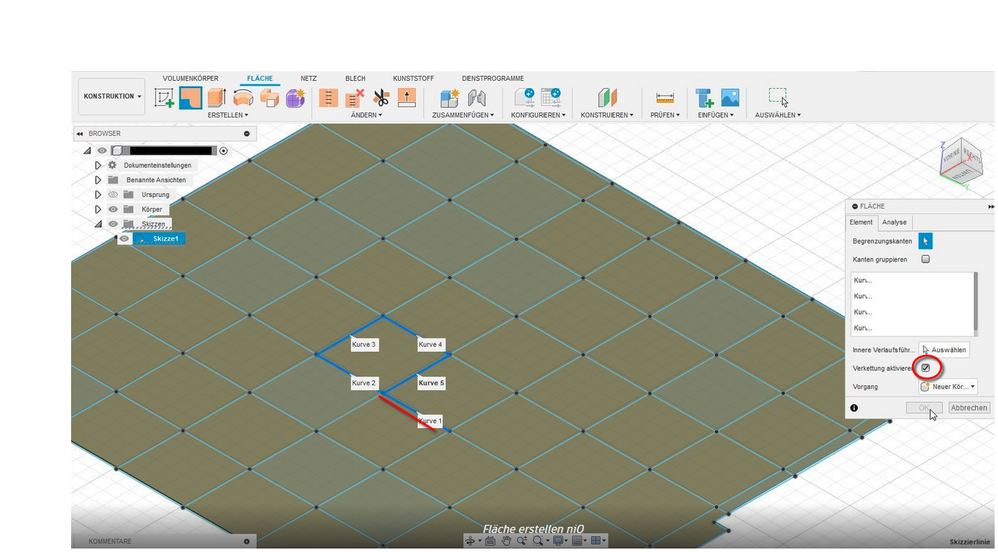Click the surface Sweep tool icon

269,97
